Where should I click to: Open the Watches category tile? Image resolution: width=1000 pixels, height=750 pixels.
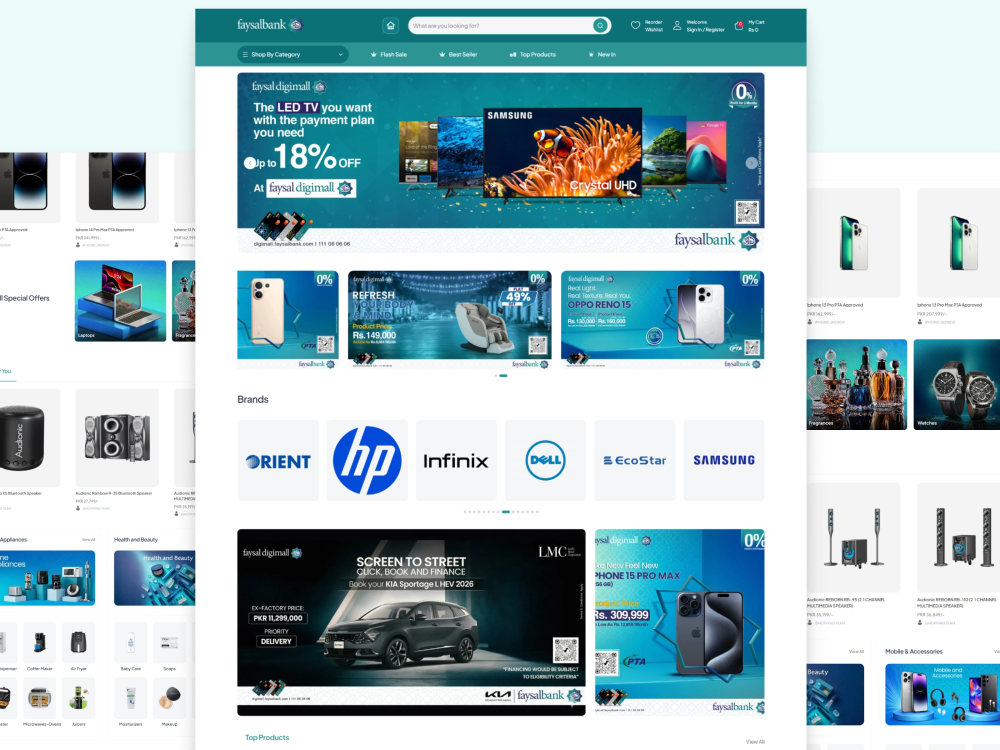(x=957, y=384)
